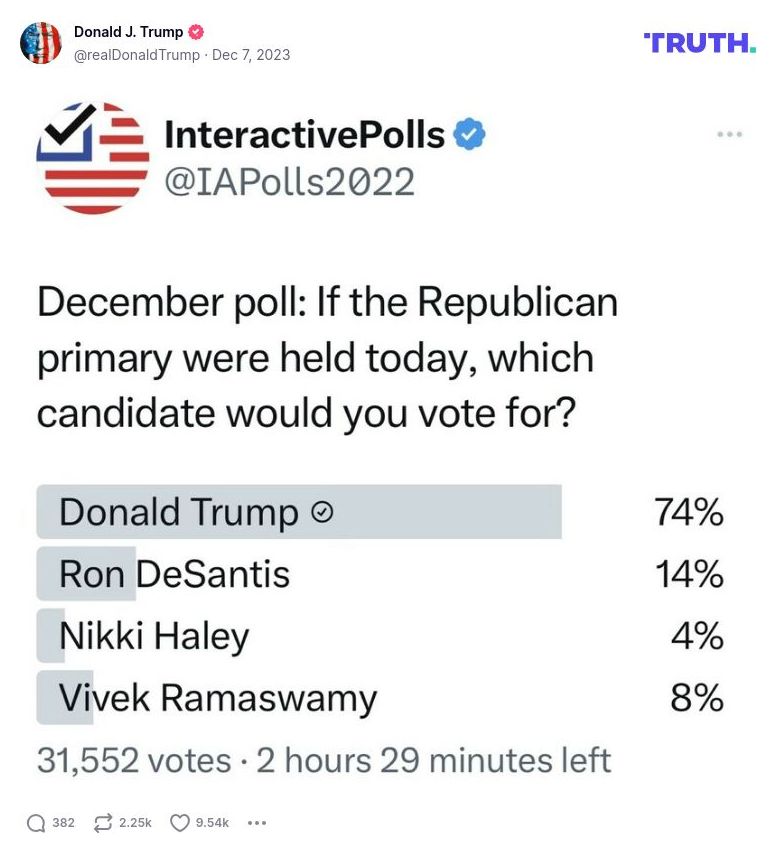Open Donald J. Trump's profile avatar
777x853 pixels.
pyautogui.click(x=42, y=42)
